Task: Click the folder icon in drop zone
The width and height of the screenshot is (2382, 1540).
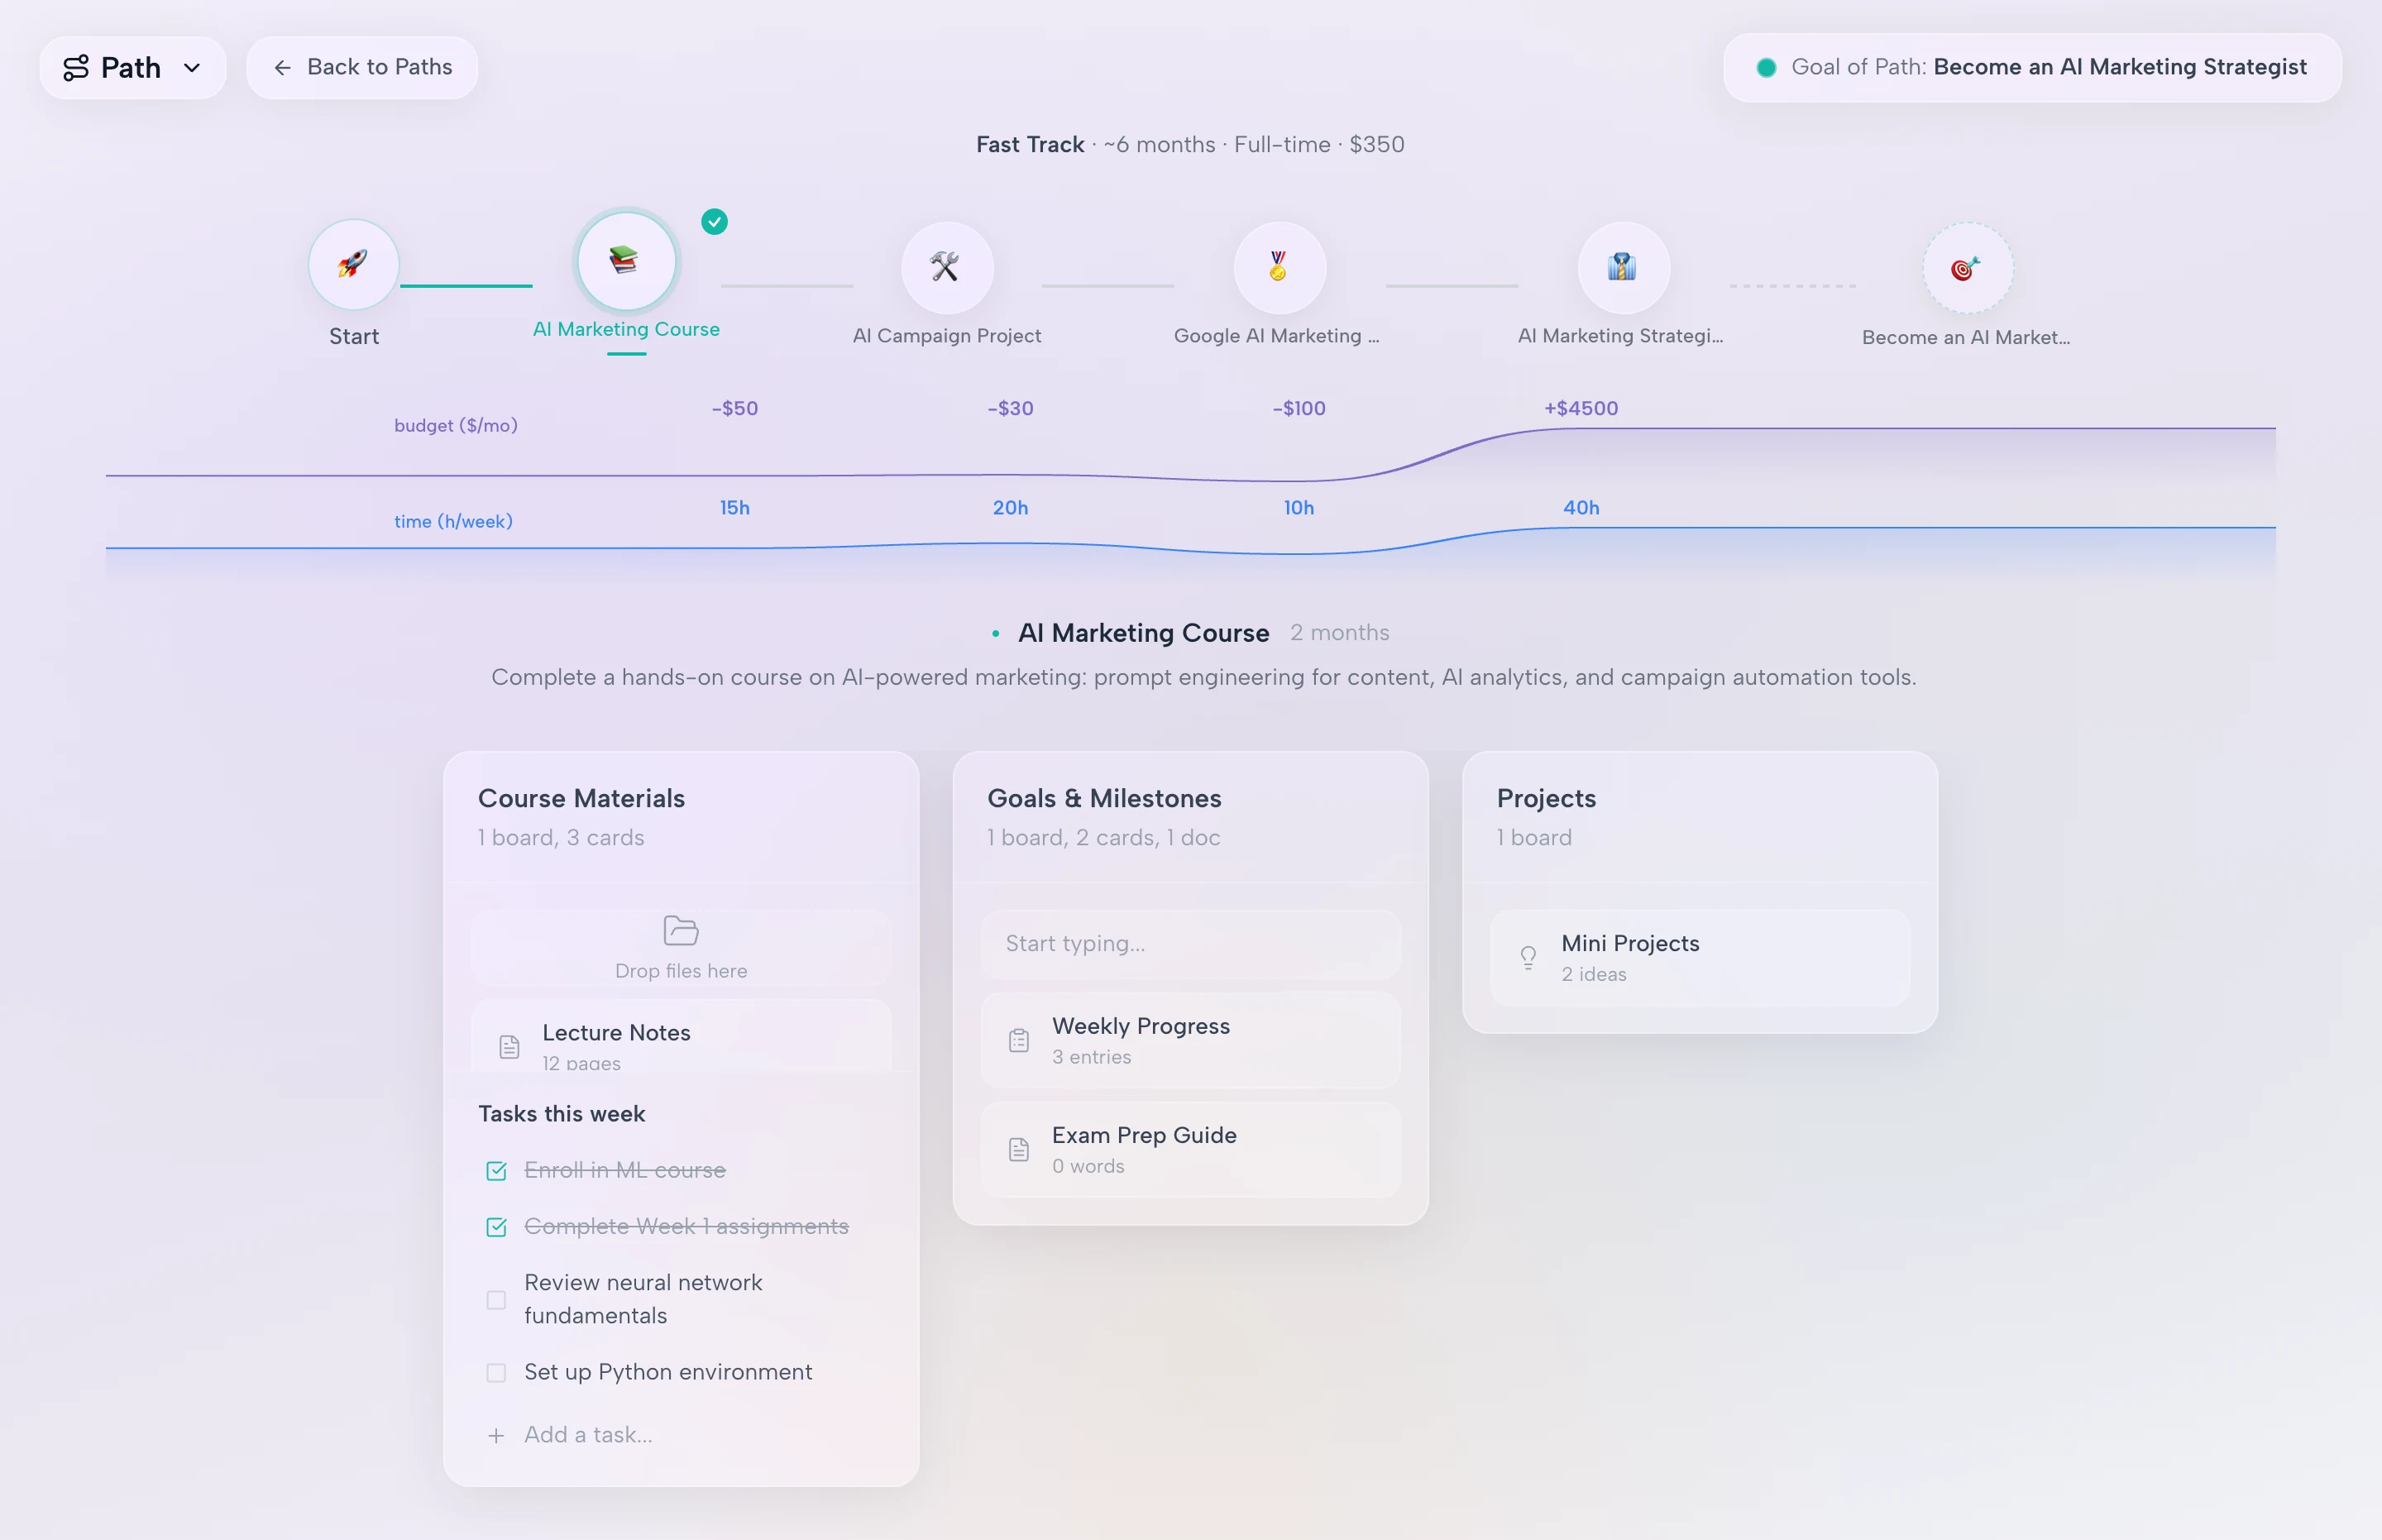Action: (x=681, y=930)
